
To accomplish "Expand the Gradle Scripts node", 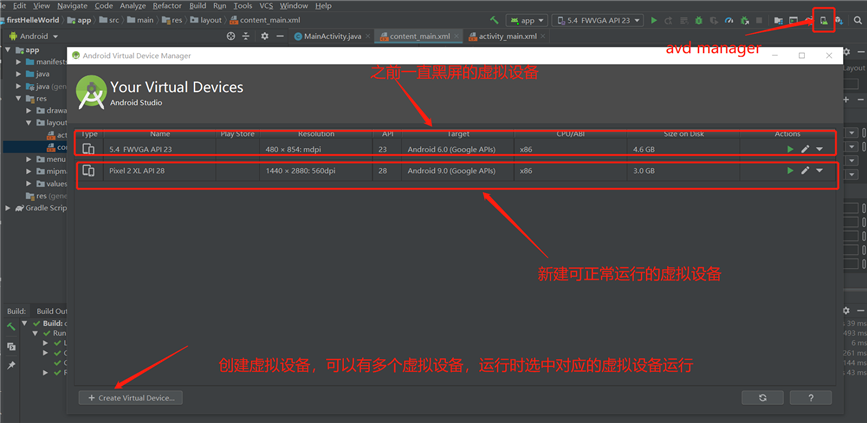I will (x=8, y=208).
